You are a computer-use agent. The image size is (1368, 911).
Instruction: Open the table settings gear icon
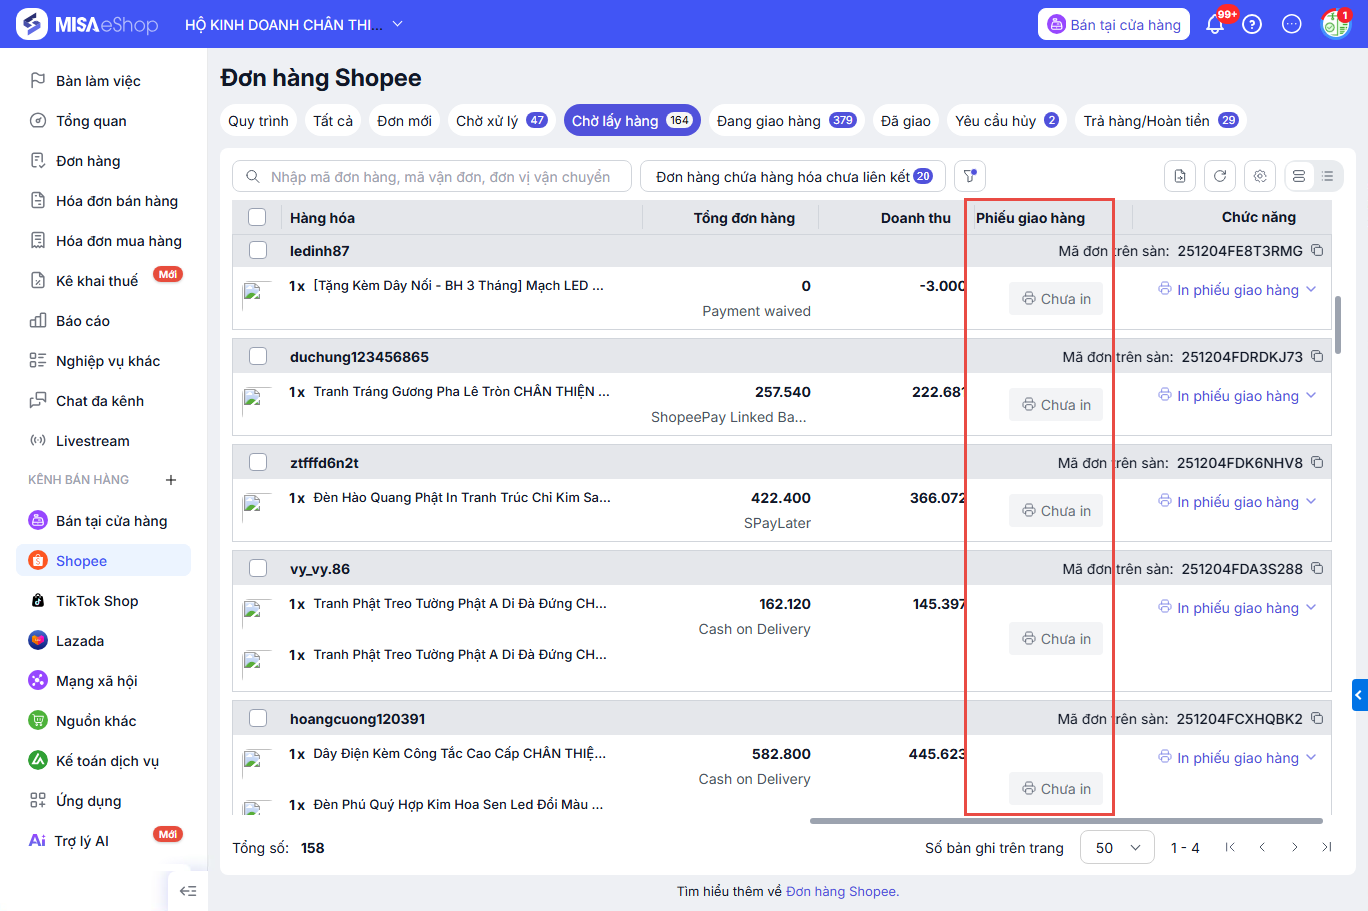coord(1260,176)
